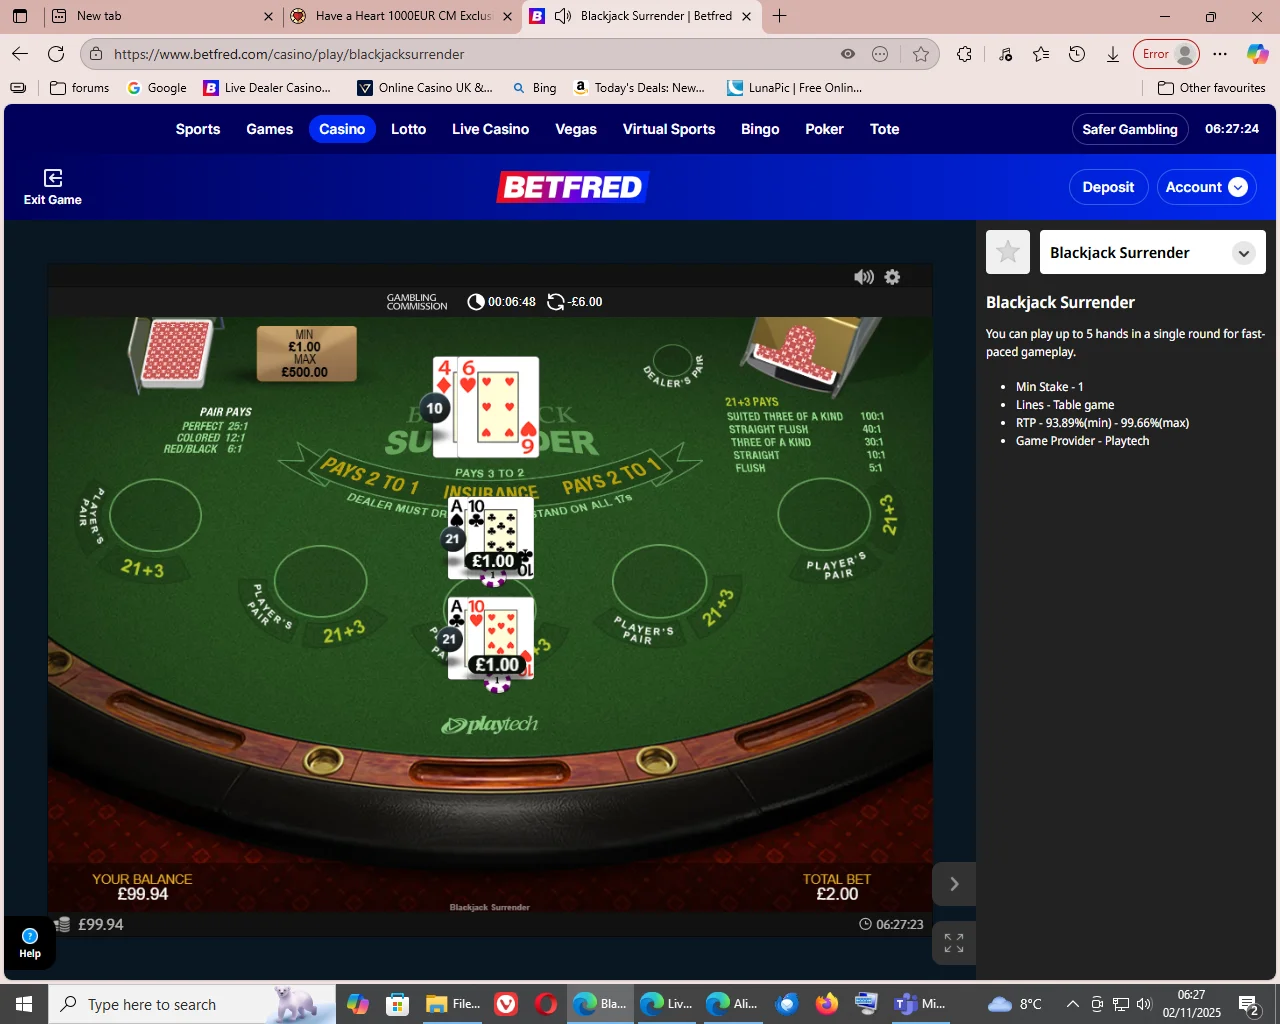Open File Explorer from the taskbar
The height and width of the screenshot is (1024, 1280).
(x=452, y=1004)
